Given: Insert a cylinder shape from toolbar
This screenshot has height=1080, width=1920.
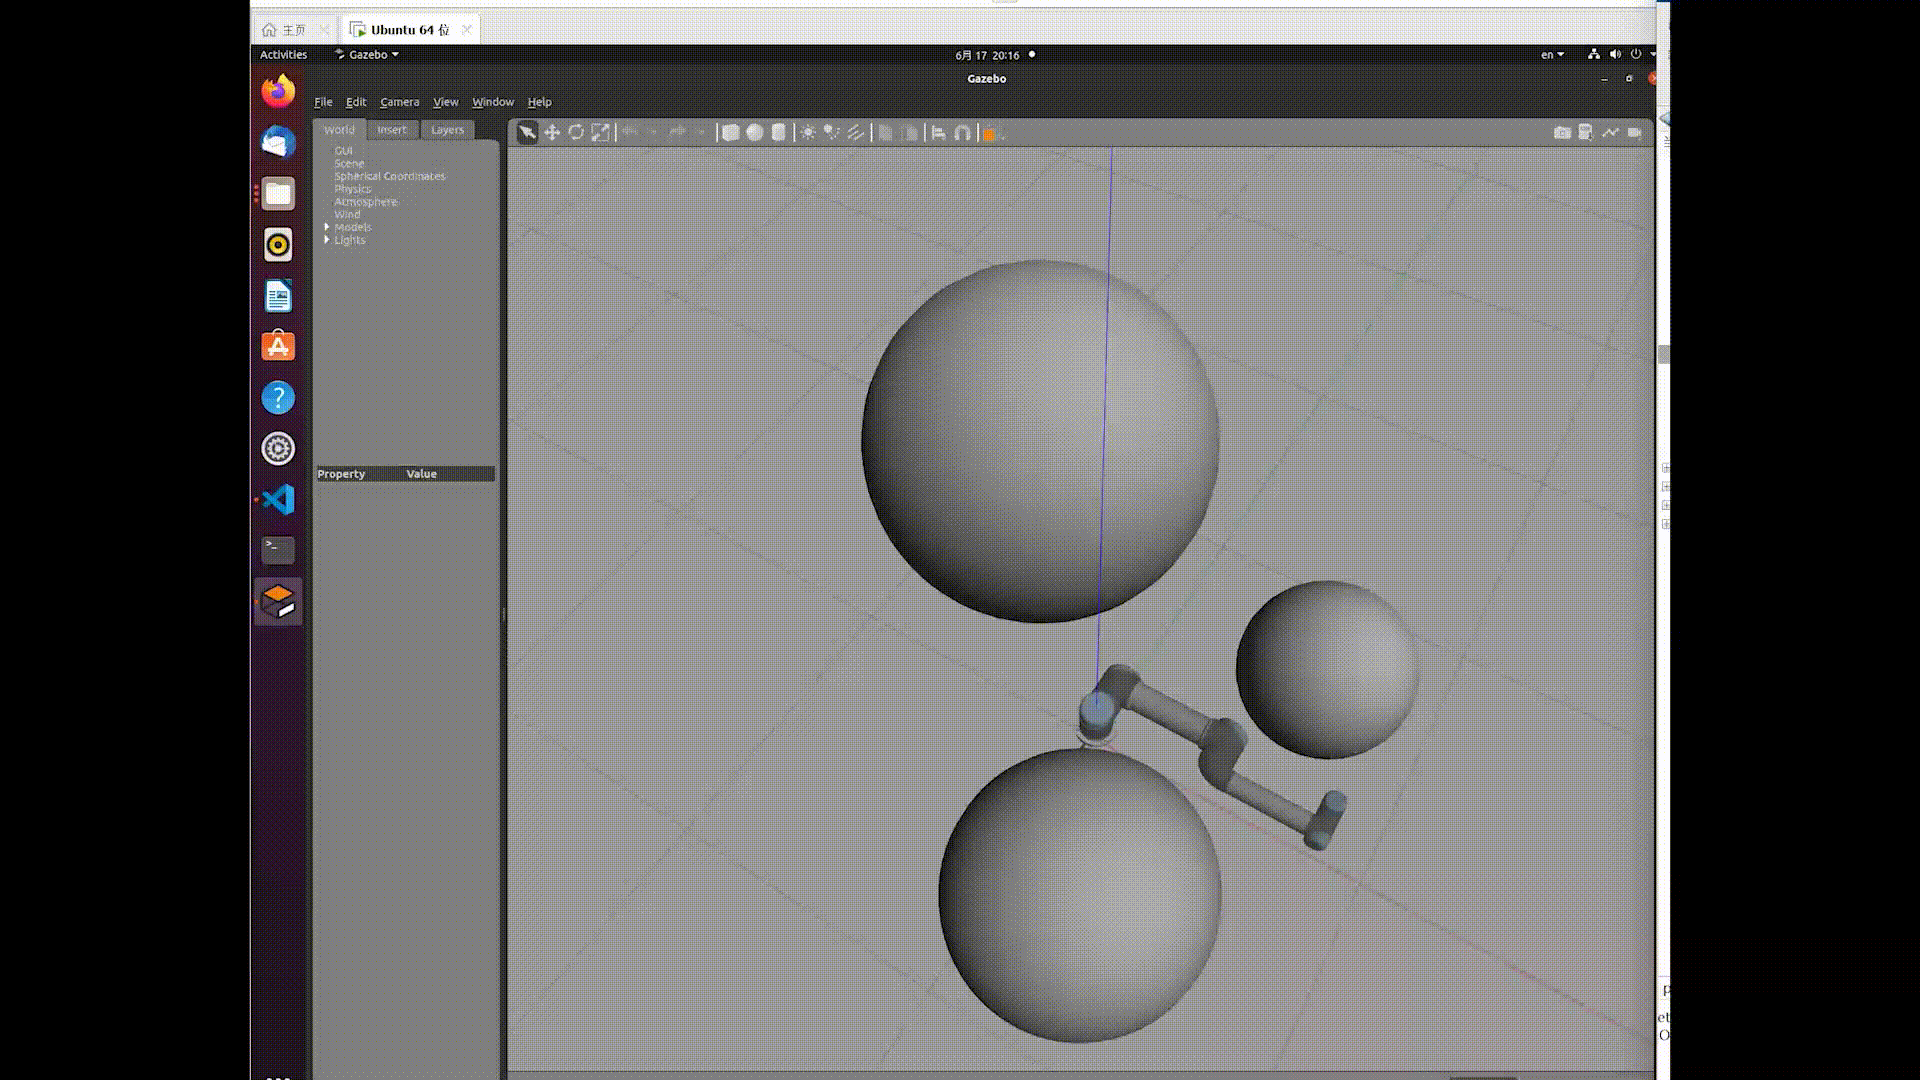Looking at the screenshot, I should [779, 133].
